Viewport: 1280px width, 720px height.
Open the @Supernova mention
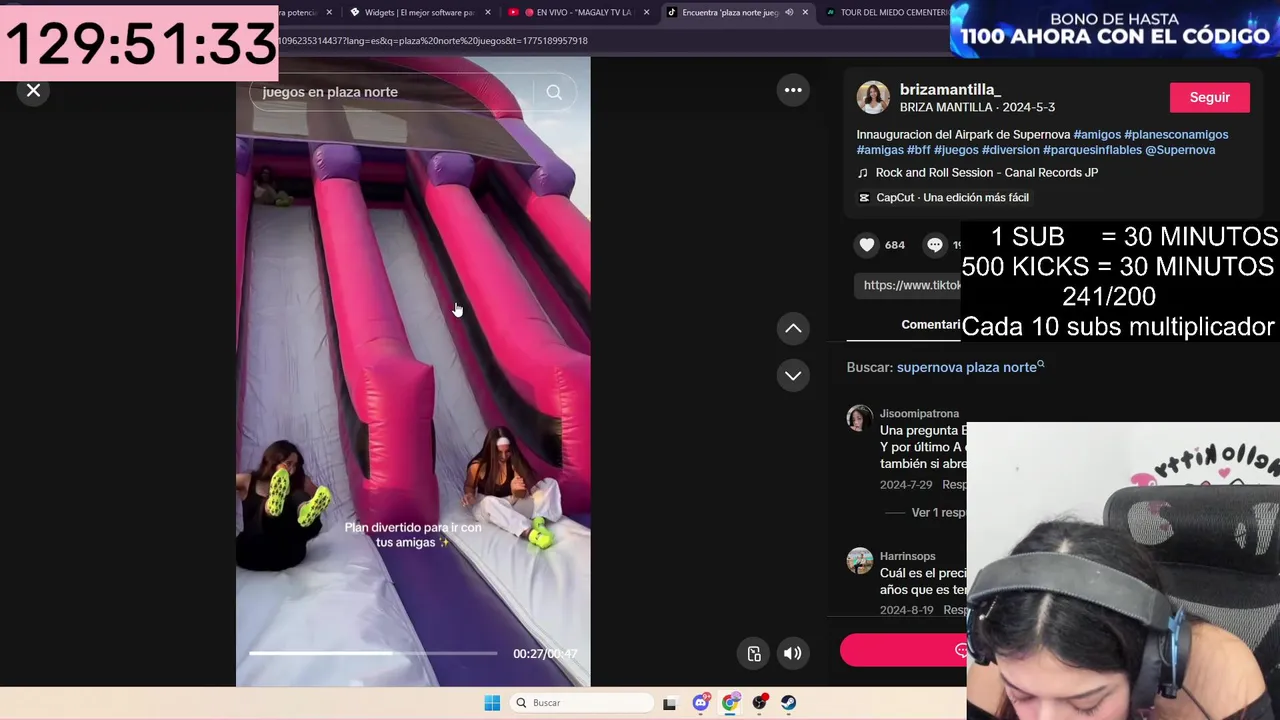tap(1180, 150)
